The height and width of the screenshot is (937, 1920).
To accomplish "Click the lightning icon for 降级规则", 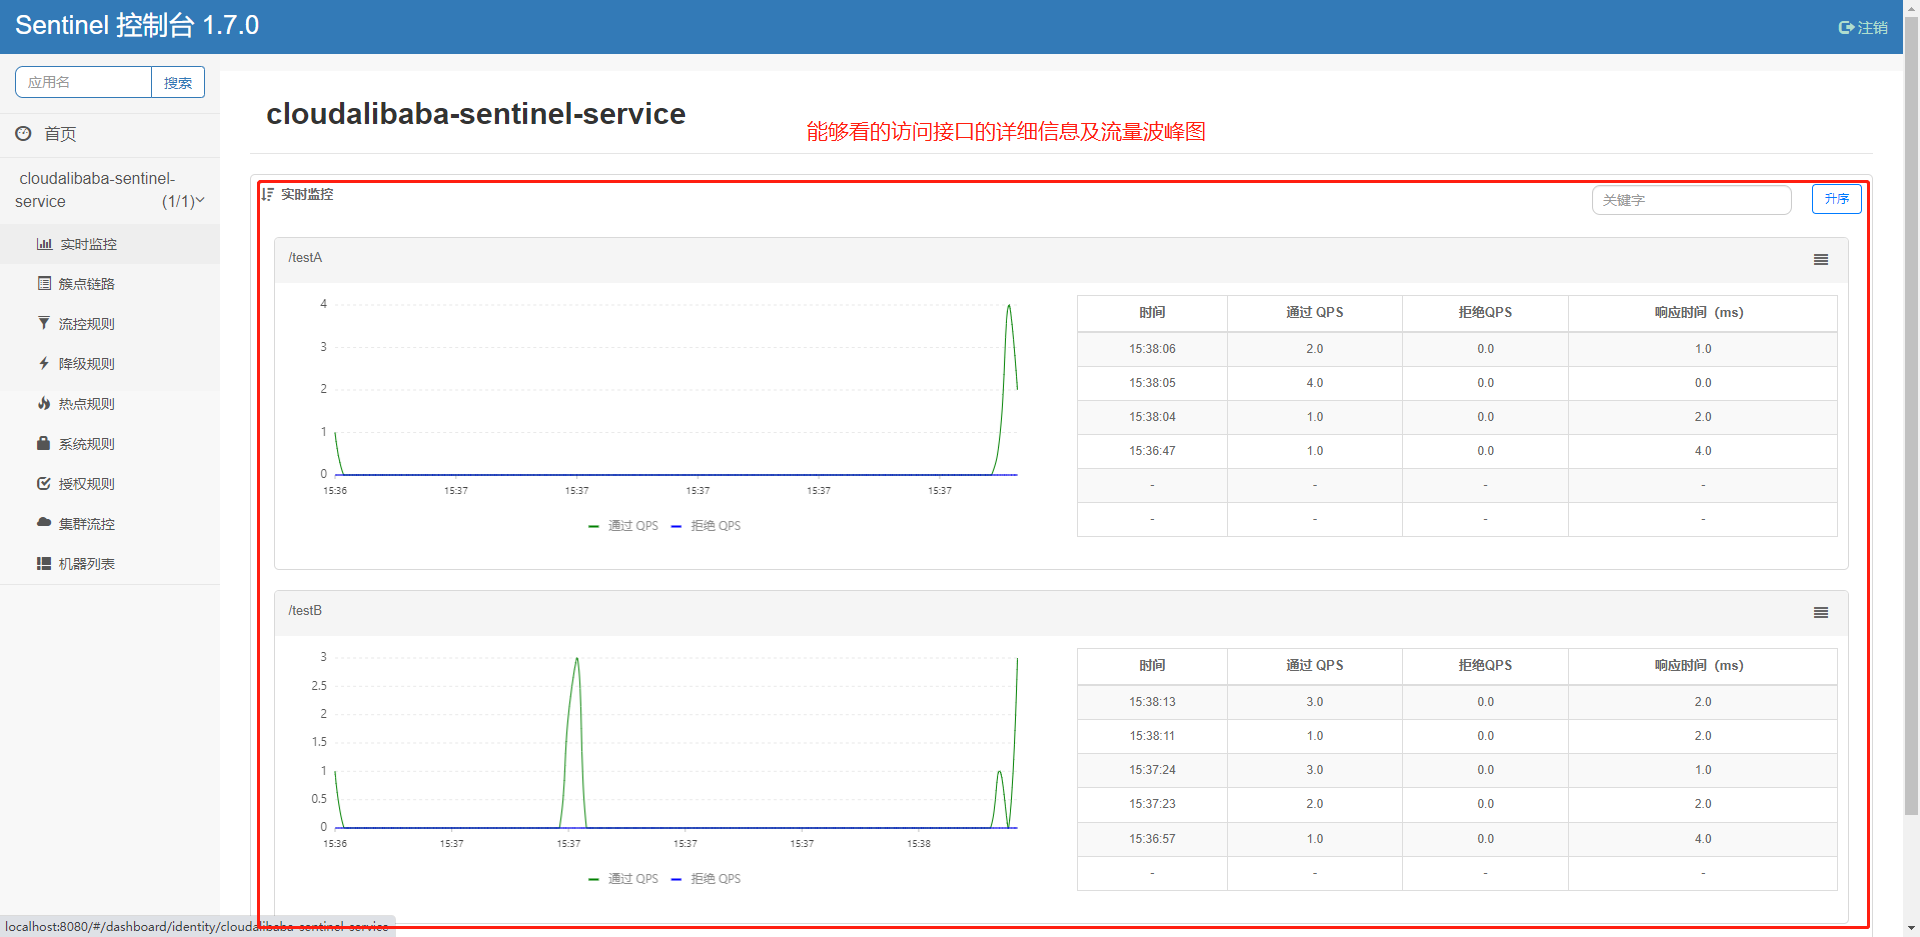I will point(44,363).
